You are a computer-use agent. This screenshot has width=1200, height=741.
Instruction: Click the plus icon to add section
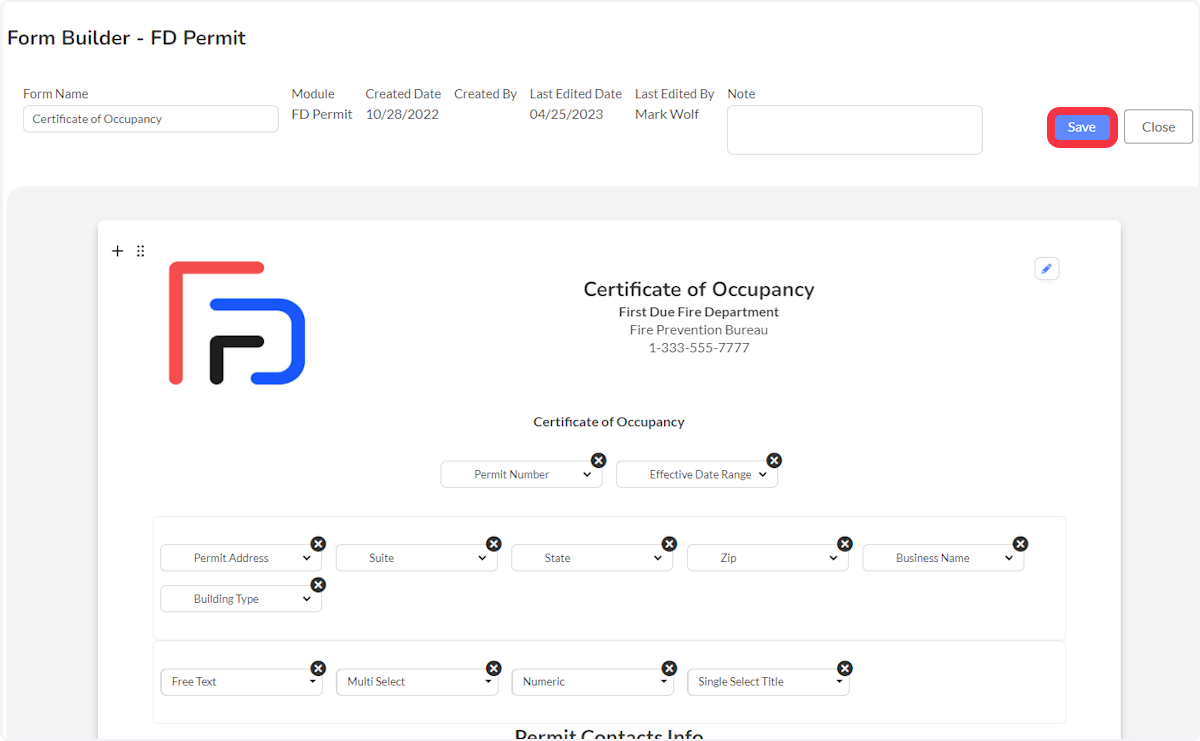(x=117, y=251)
